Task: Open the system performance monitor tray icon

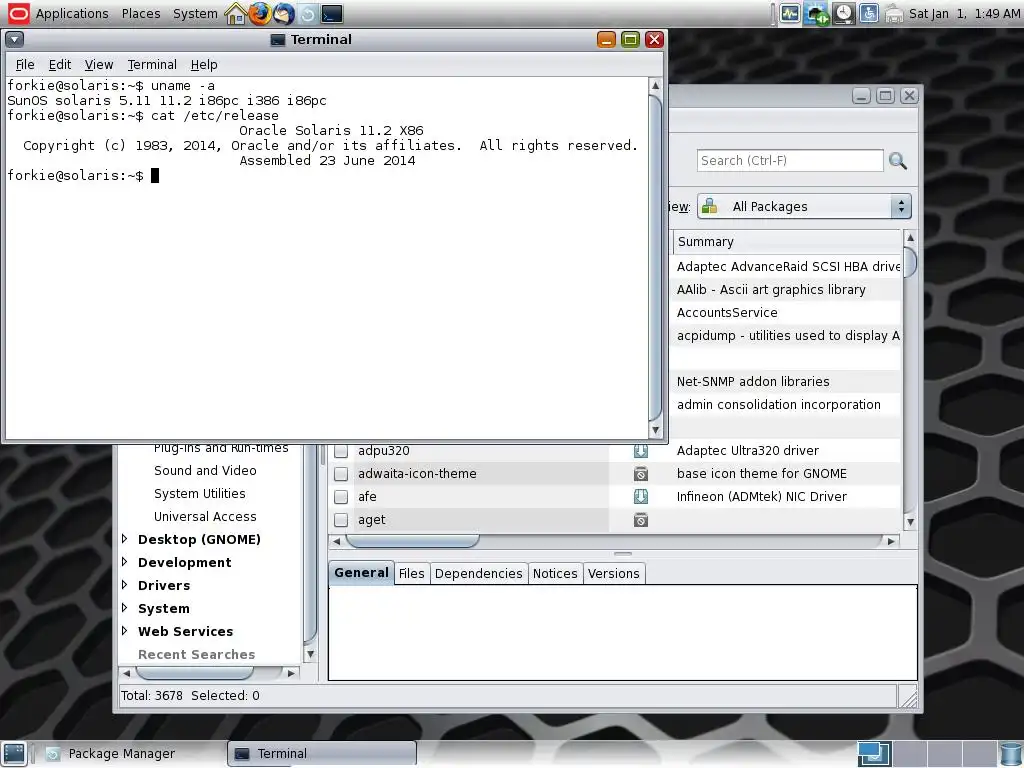Action: (790, 14)
